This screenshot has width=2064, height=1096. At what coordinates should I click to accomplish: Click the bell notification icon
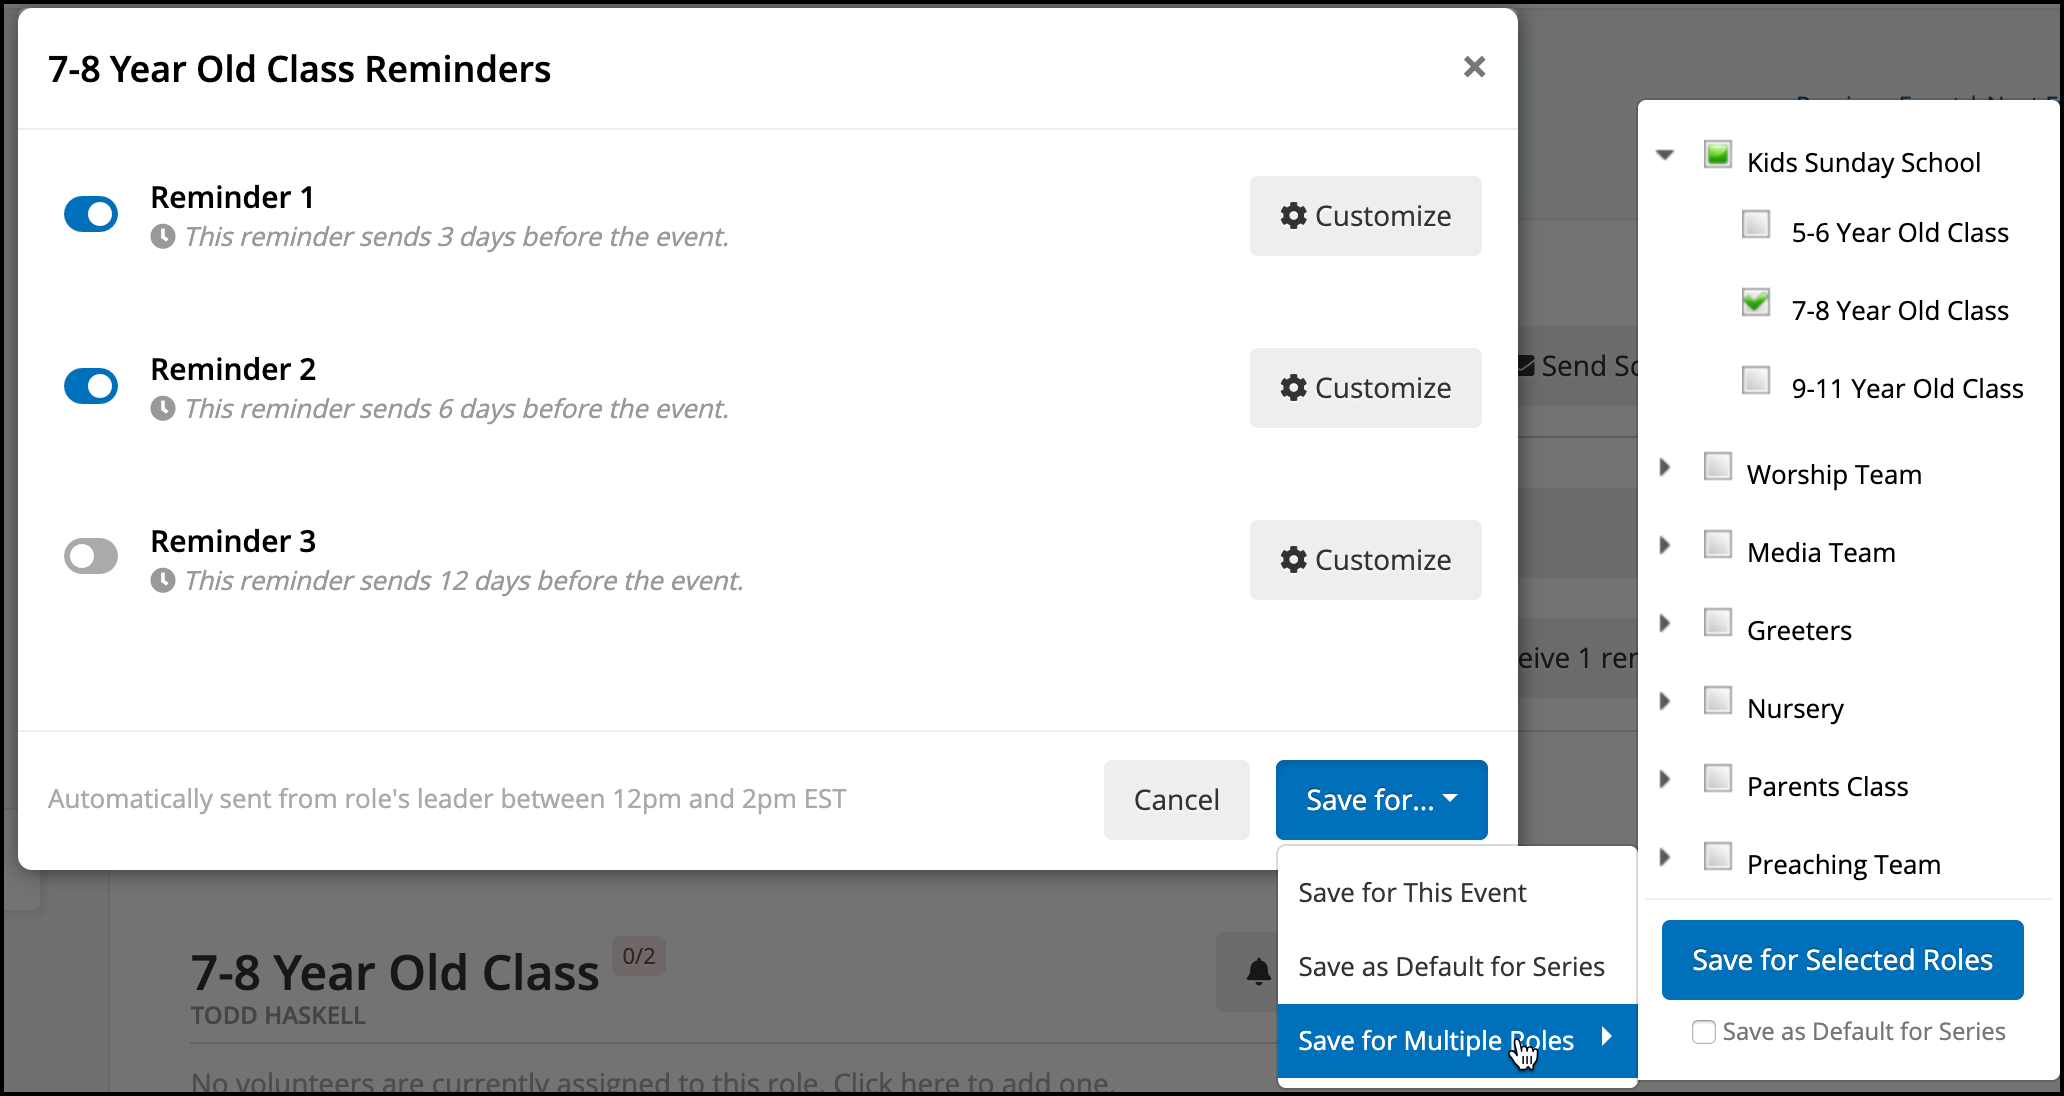1258,971
